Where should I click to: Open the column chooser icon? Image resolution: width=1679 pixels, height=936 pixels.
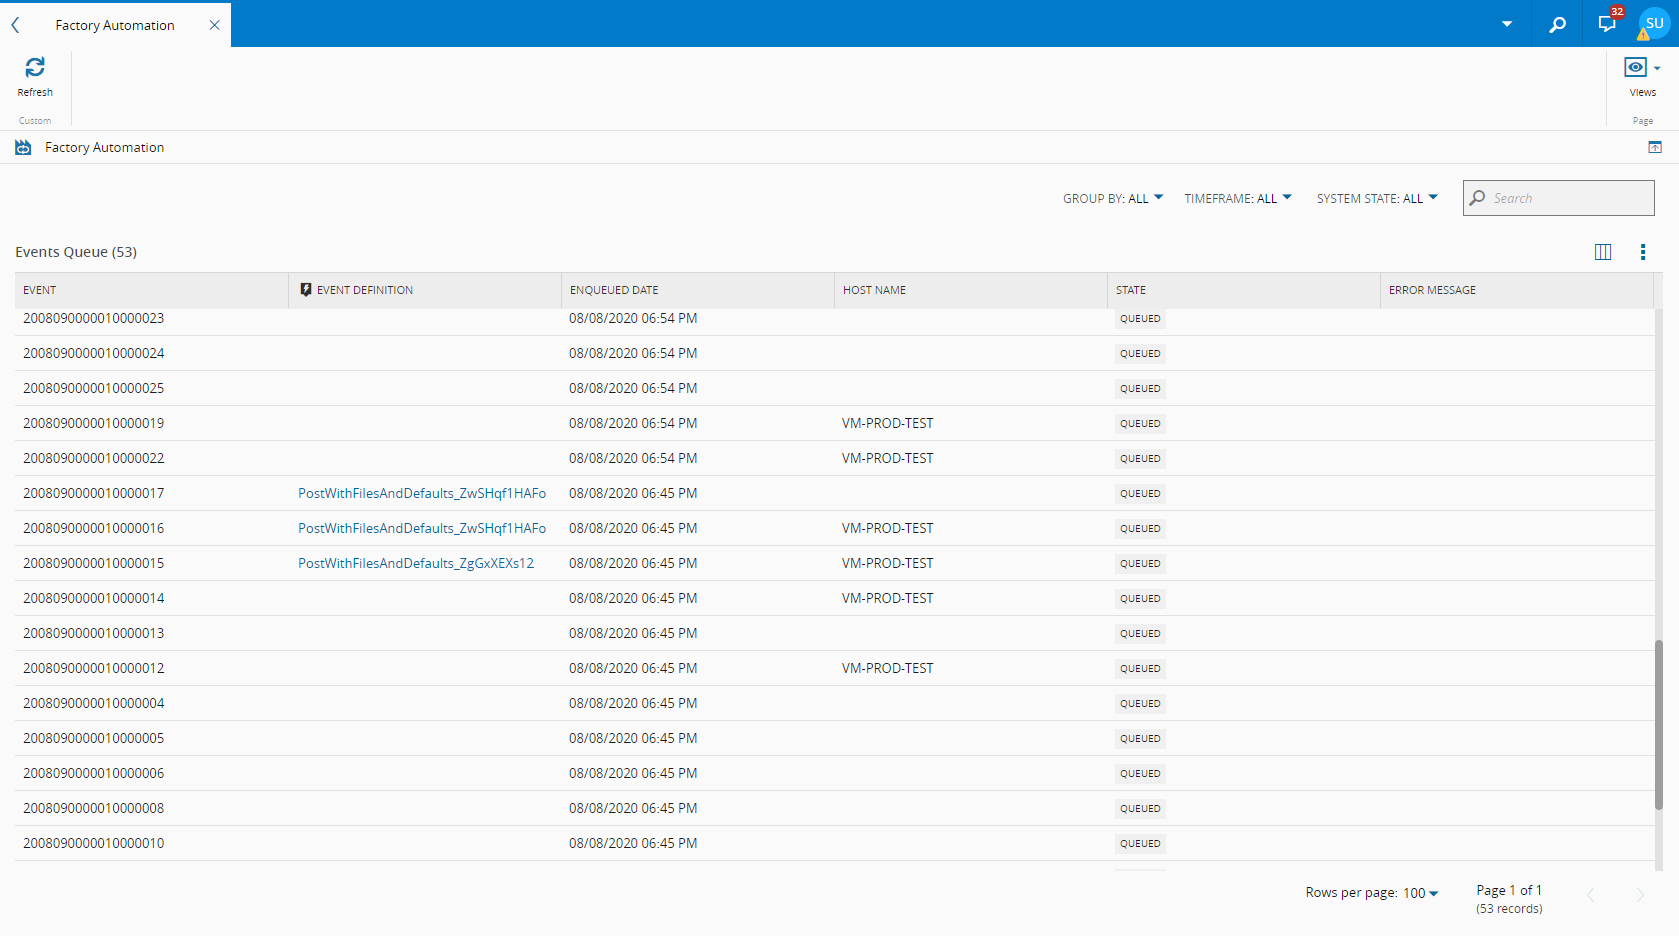[1602, 252]
